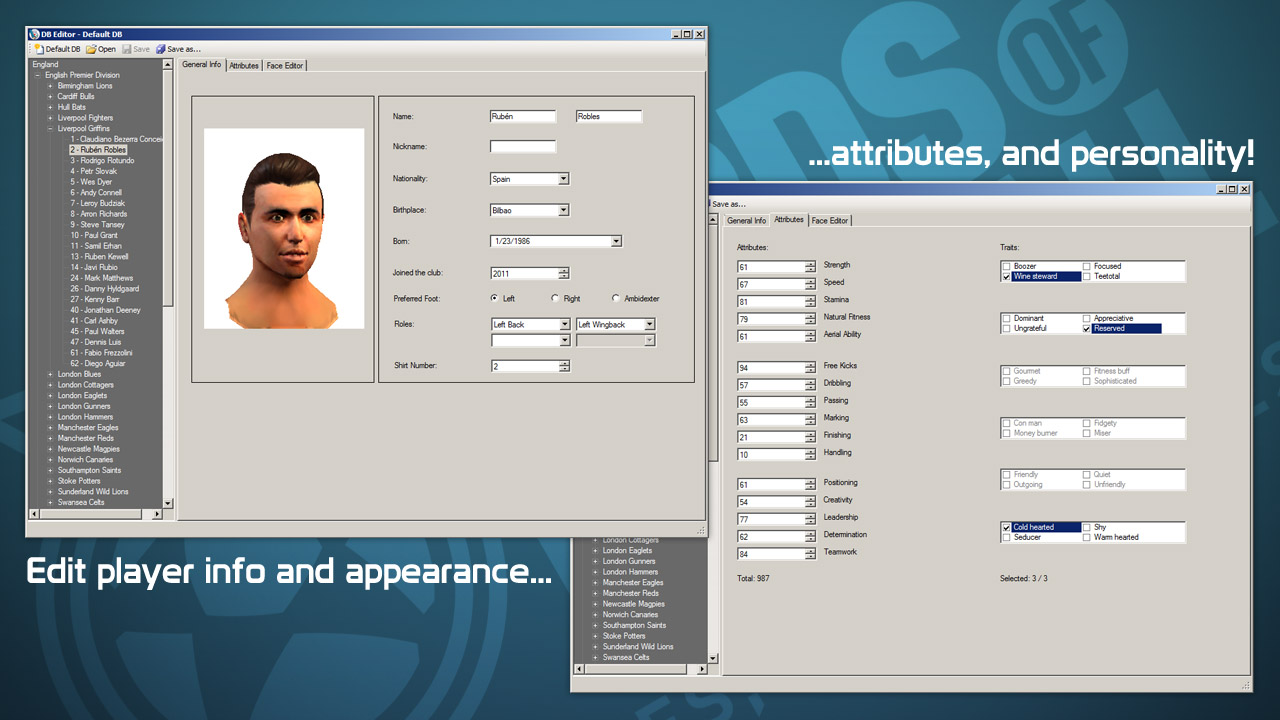
Task: Collapse the Liverpool Griffins team node
Action: pos(50,128)
